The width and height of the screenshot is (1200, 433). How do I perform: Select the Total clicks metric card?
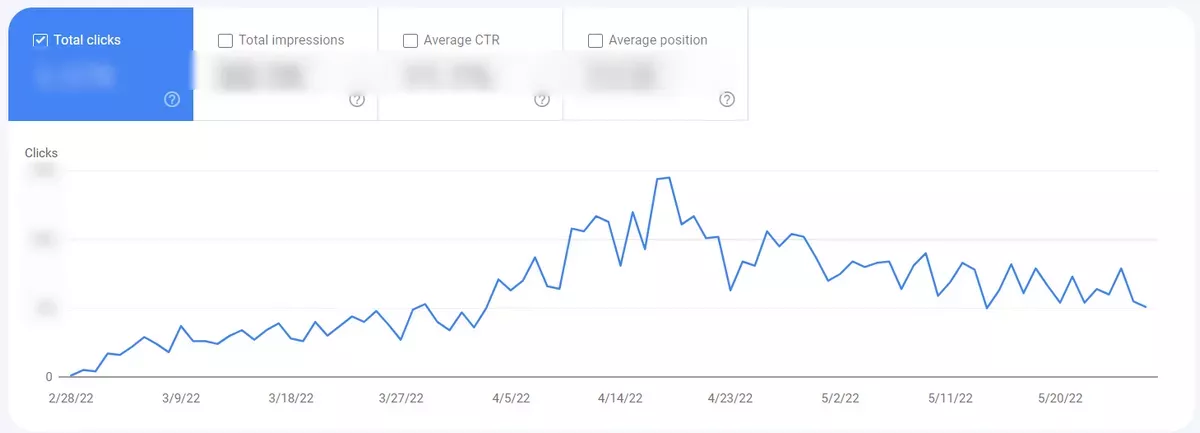pos(100,64)
